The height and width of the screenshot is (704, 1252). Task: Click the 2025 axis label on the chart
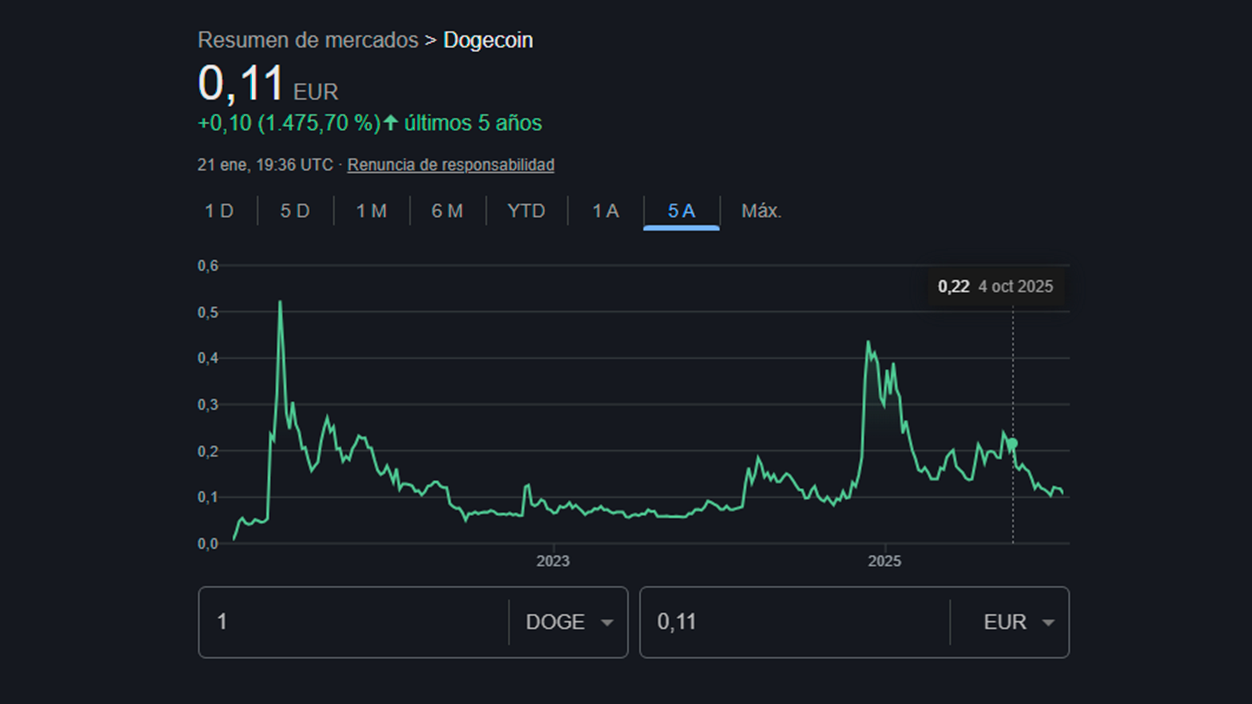(886, 561)
